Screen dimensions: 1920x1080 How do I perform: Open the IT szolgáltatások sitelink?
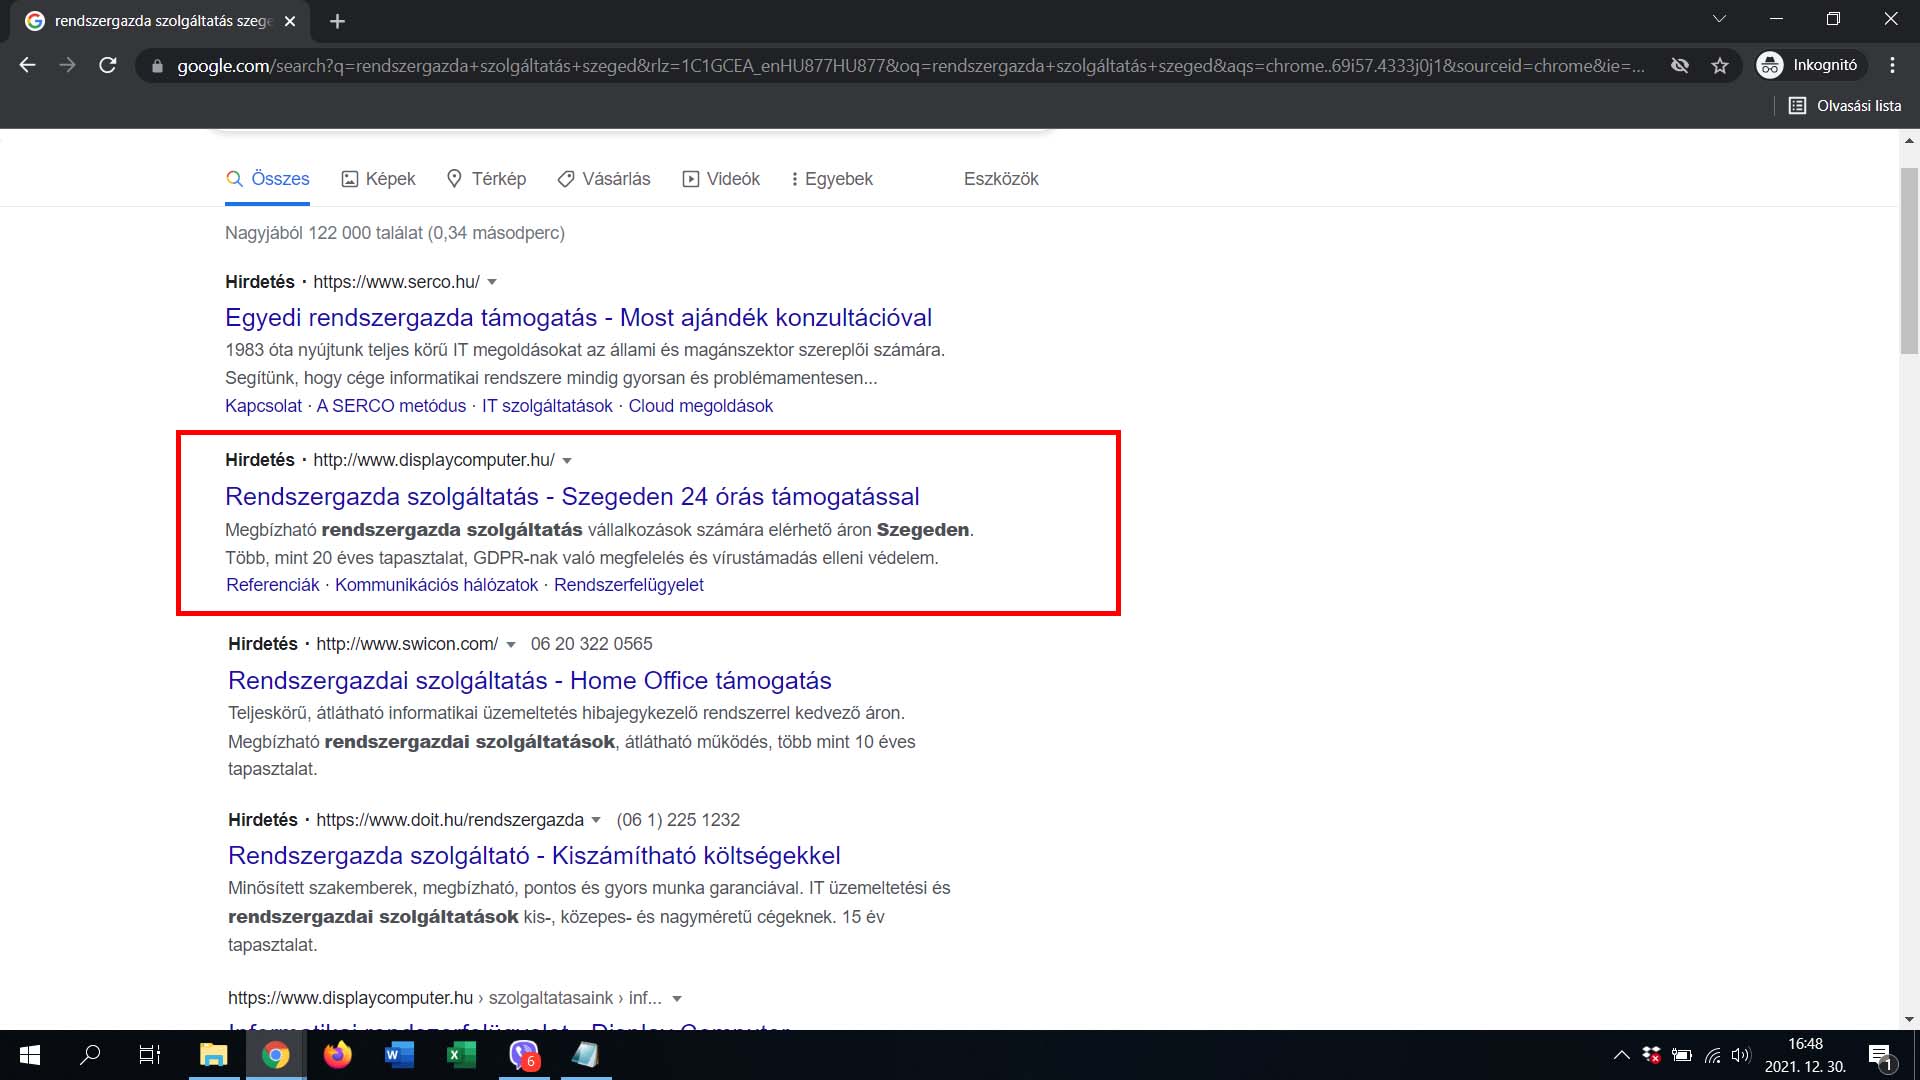(x=547, y=406)
